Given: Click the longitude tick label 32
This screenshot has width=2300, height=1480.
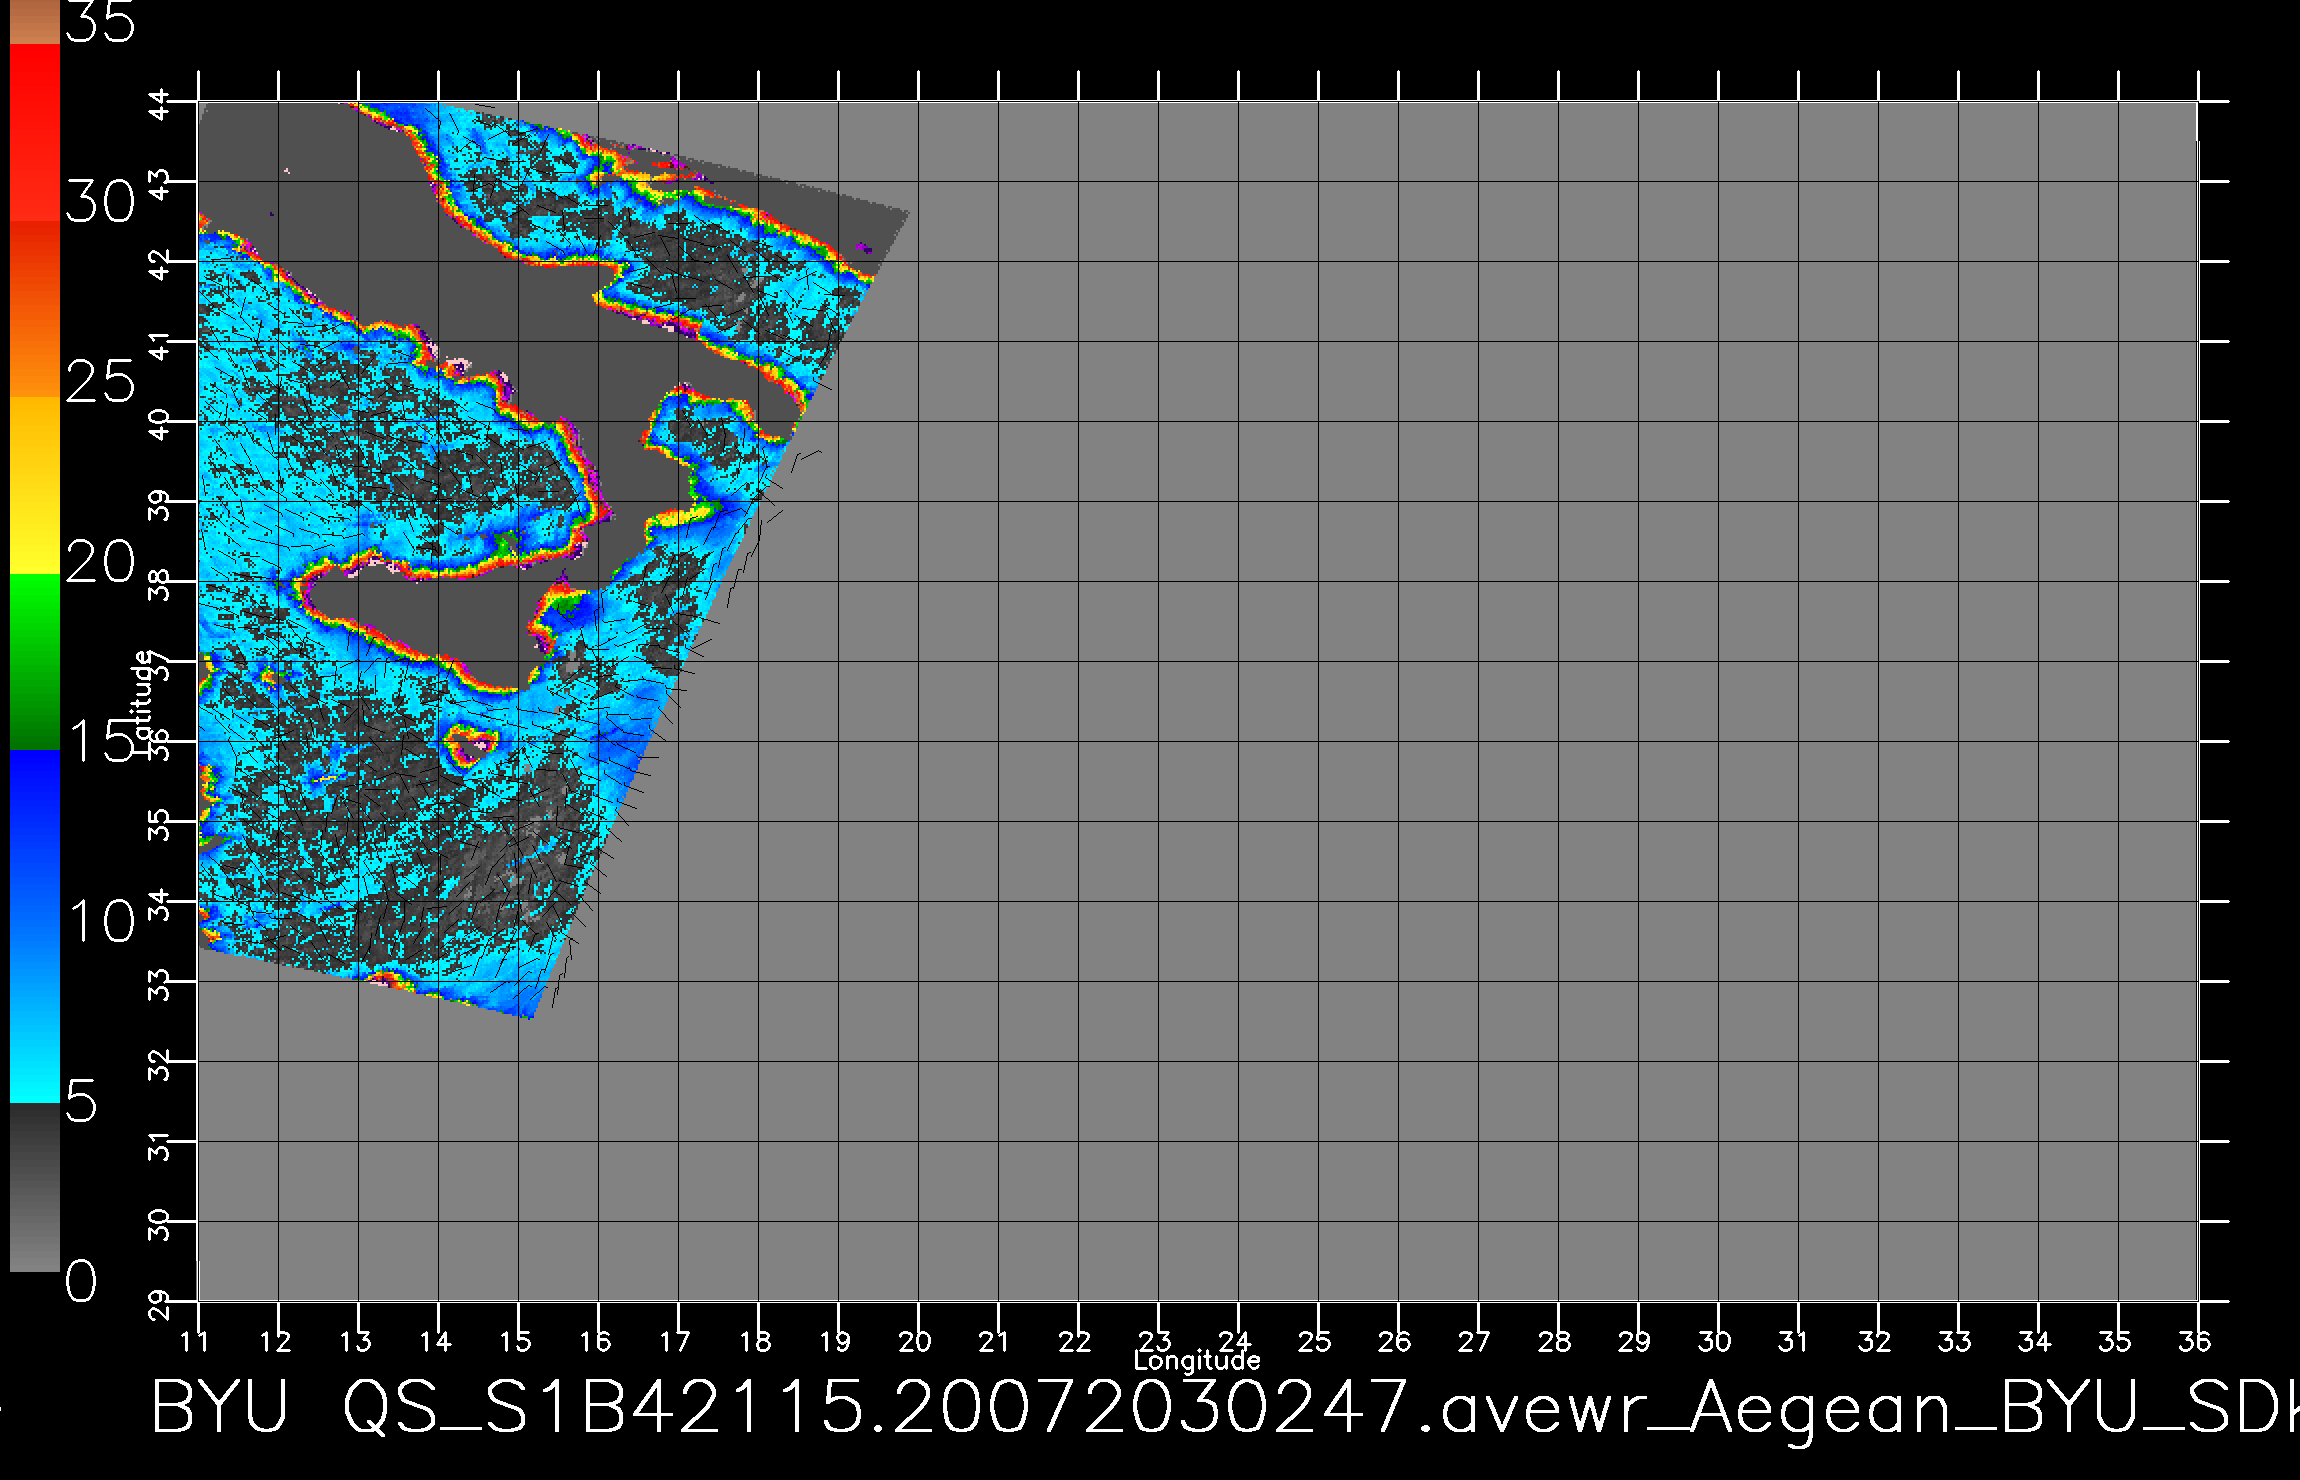Looking at the screenshot, I should pos(1874,1341).
